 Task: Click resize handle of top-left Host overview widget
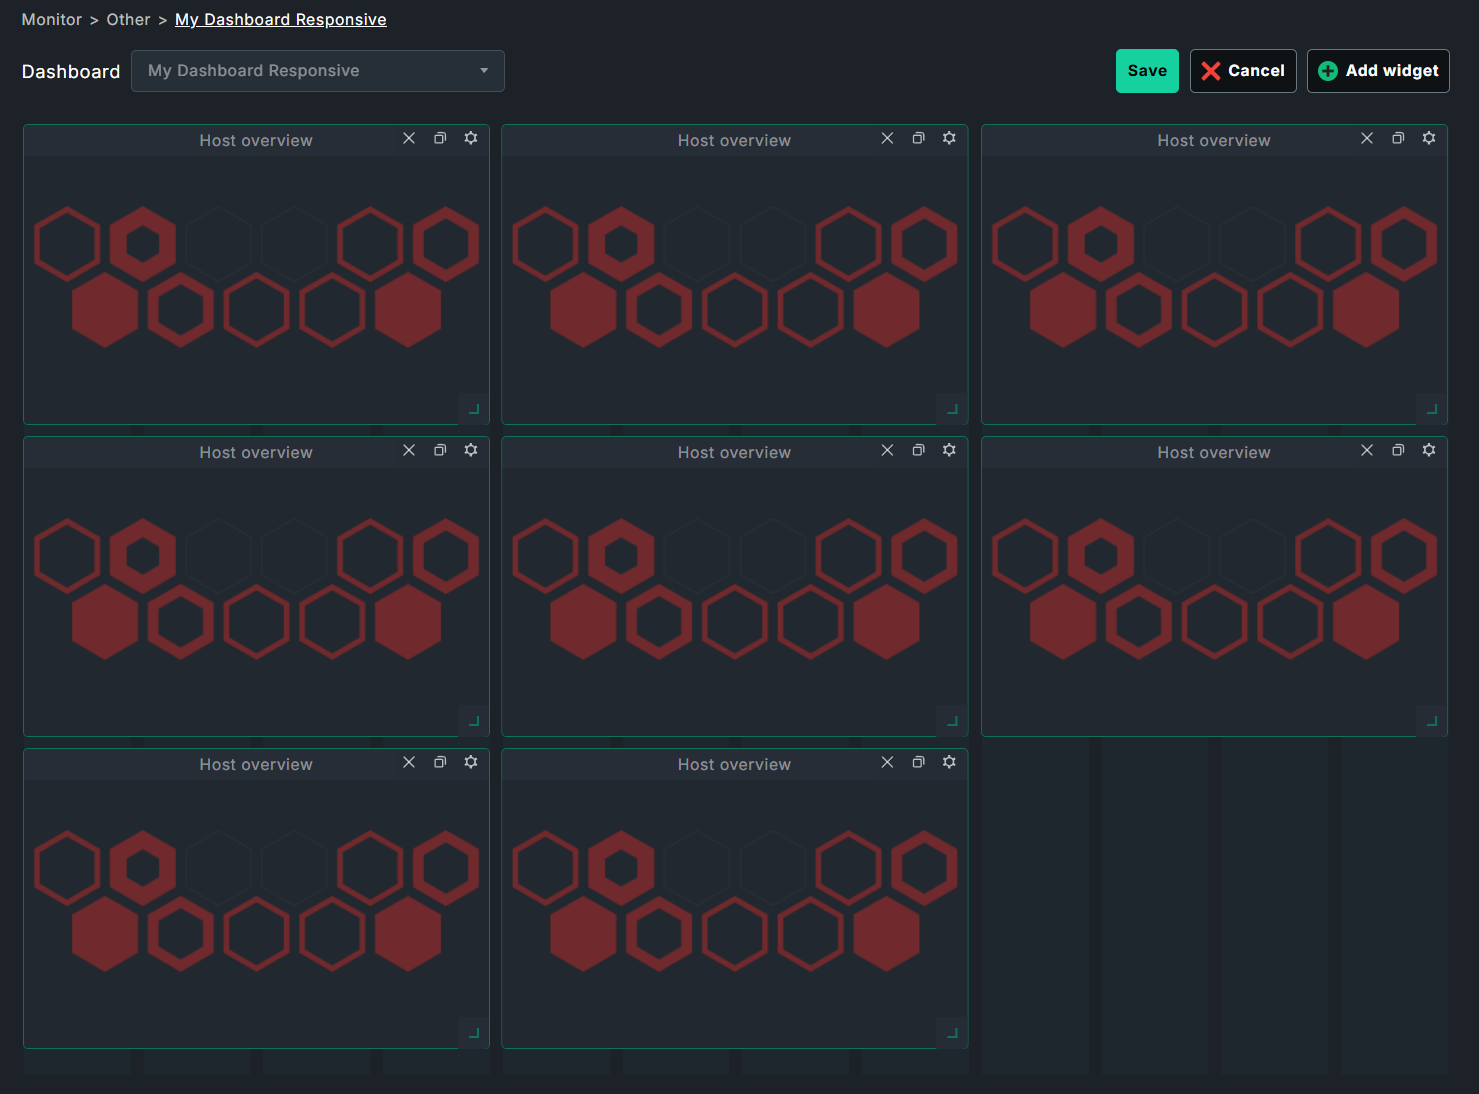474,409
